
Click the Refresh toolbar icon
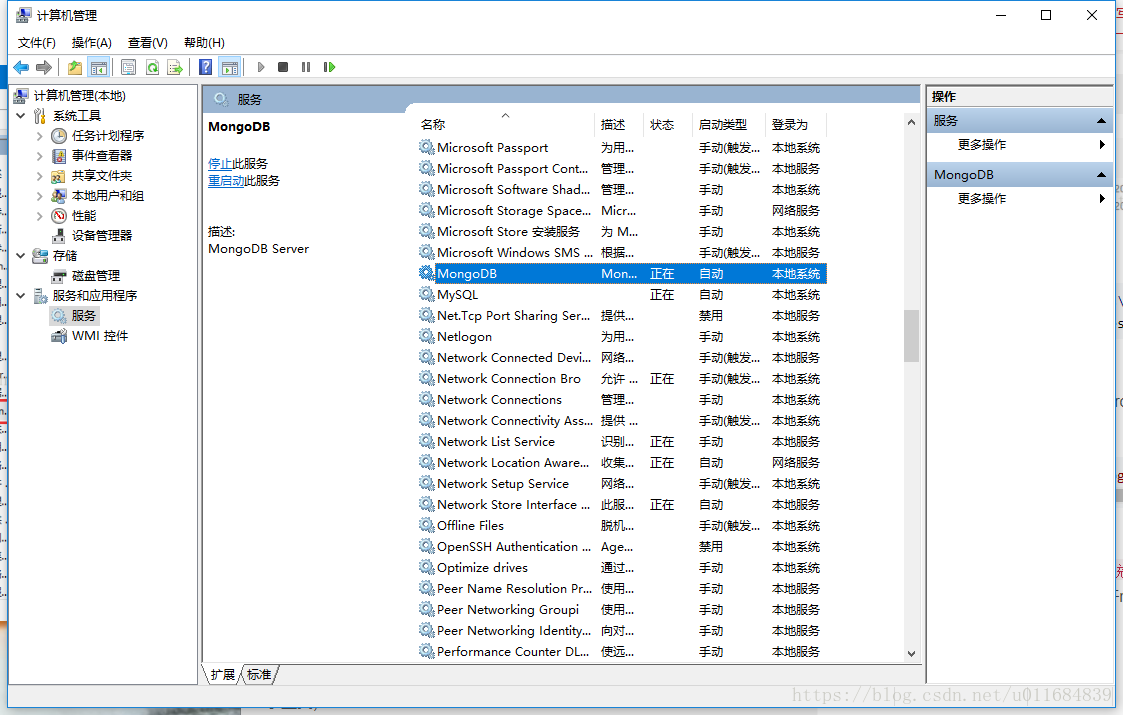pos(153,67)
